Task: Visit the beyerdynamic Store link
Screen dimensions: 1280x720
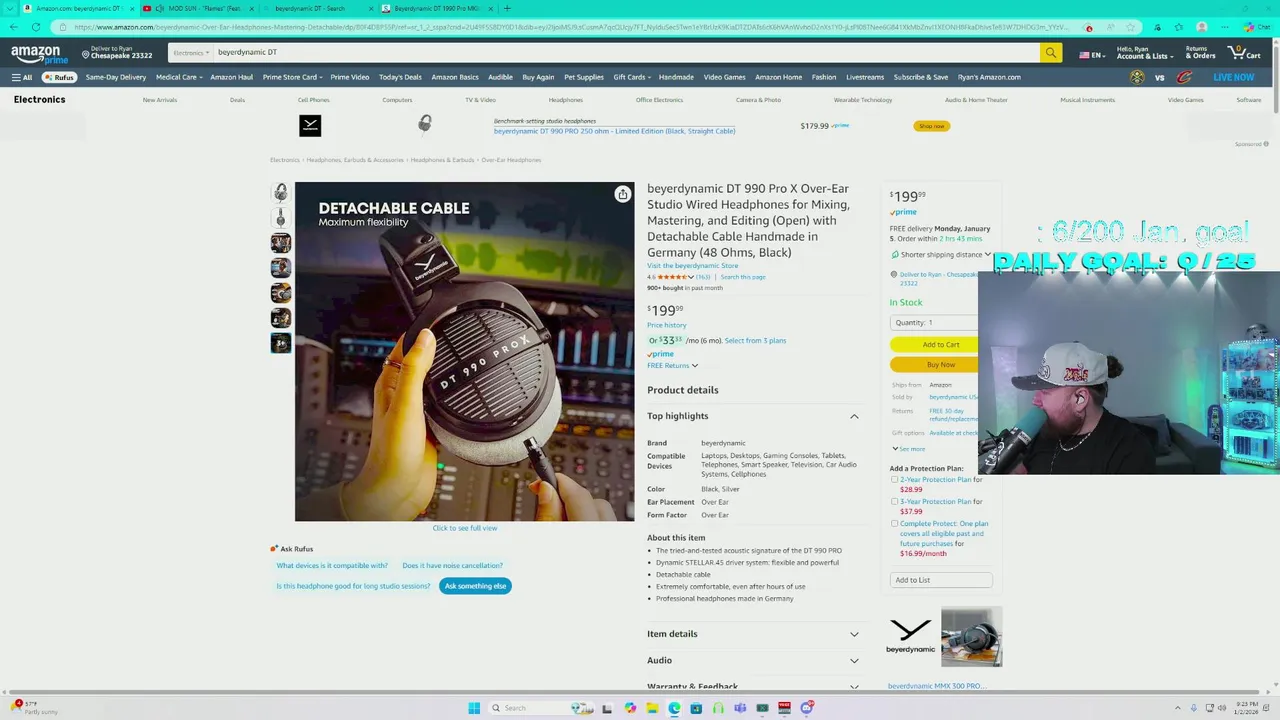Action: pos(692,266)
